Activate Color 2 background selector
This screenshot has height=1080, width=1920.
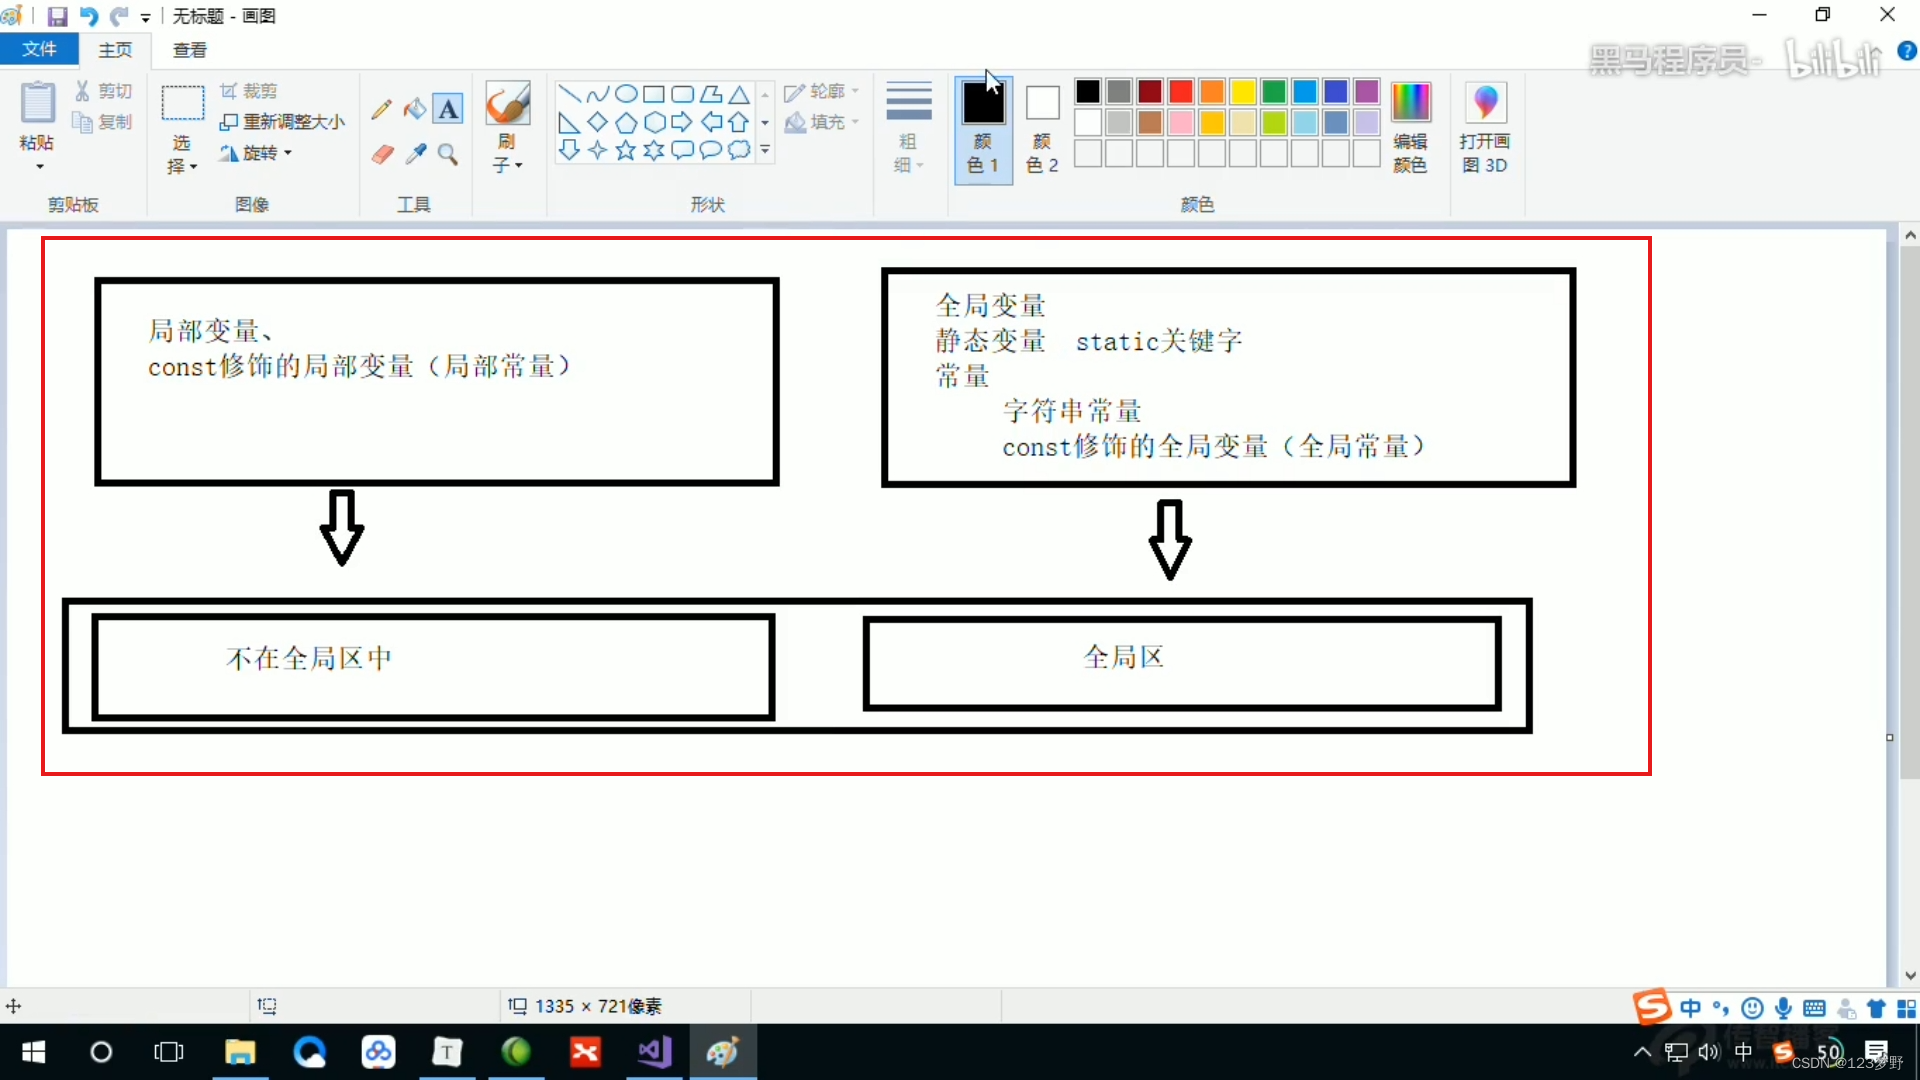1042,128
